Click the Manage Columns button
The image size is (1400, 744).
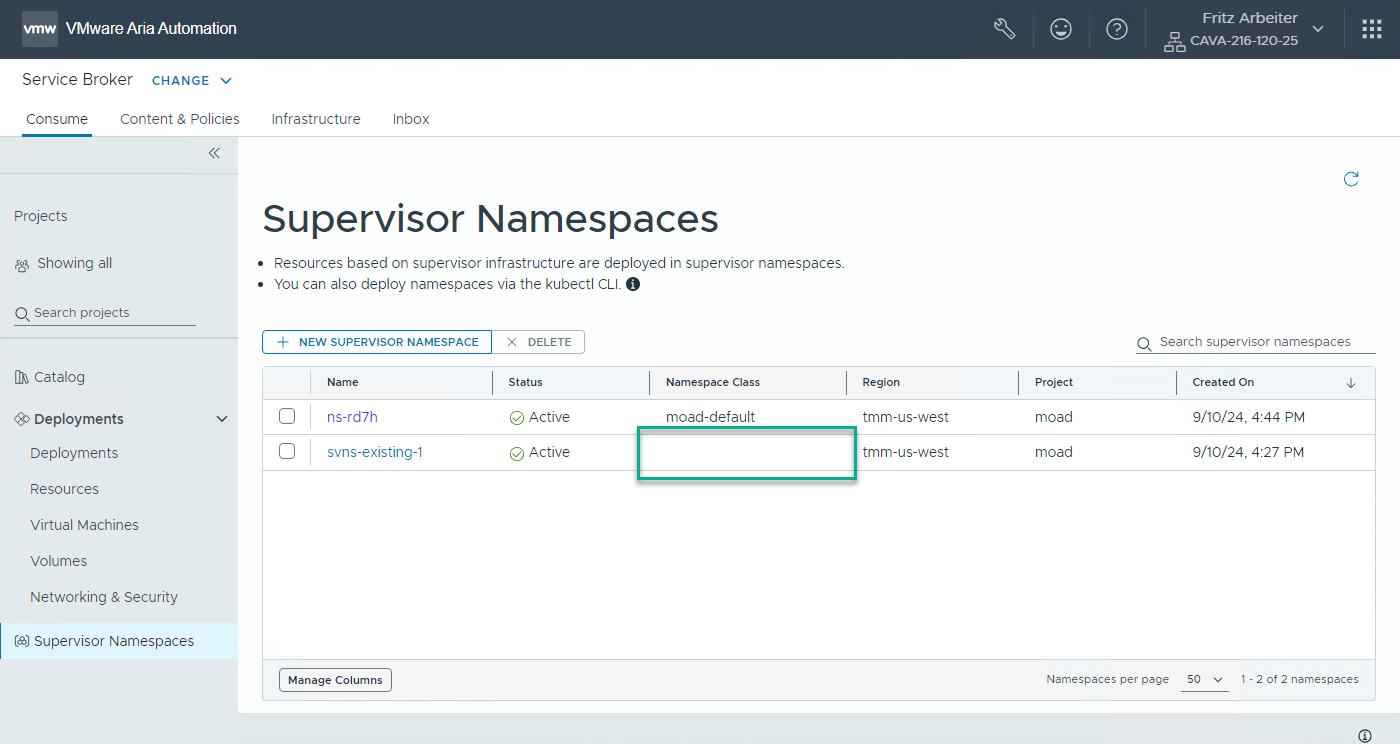[335, 680]
